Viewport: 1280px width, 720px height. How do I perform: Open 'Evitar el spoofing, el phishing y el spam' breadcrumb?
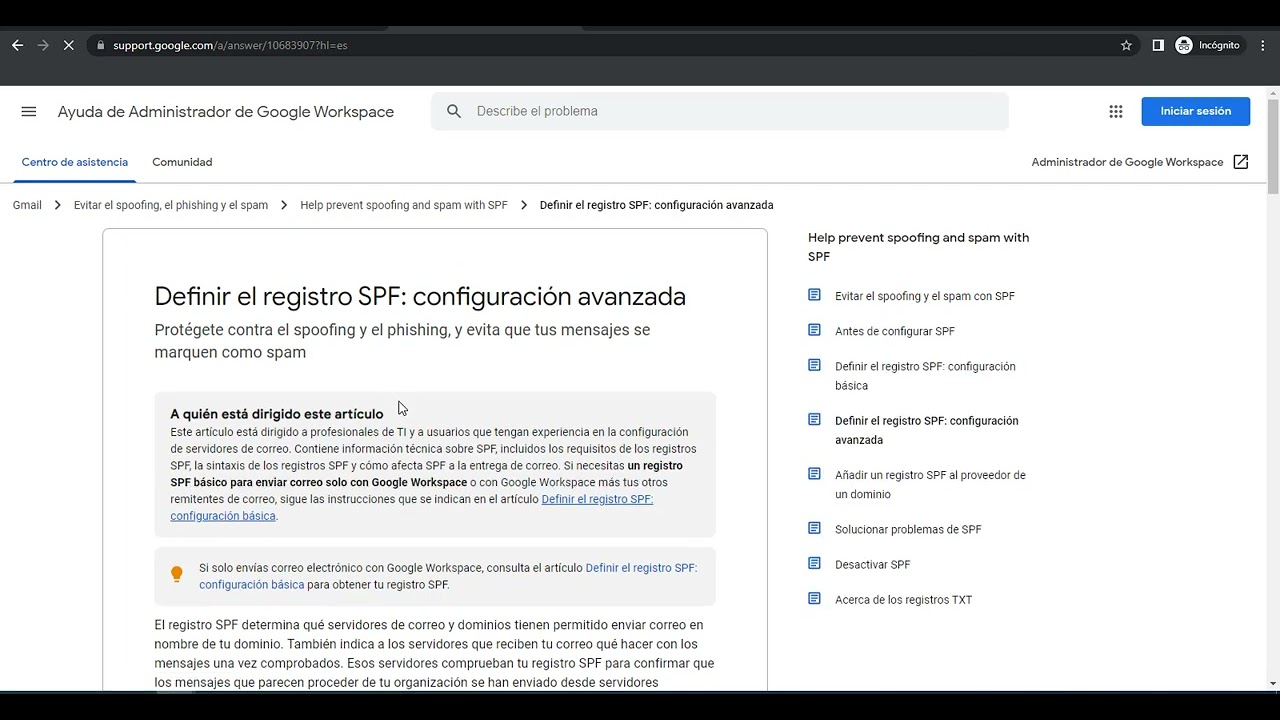click(x=171, y=205)
